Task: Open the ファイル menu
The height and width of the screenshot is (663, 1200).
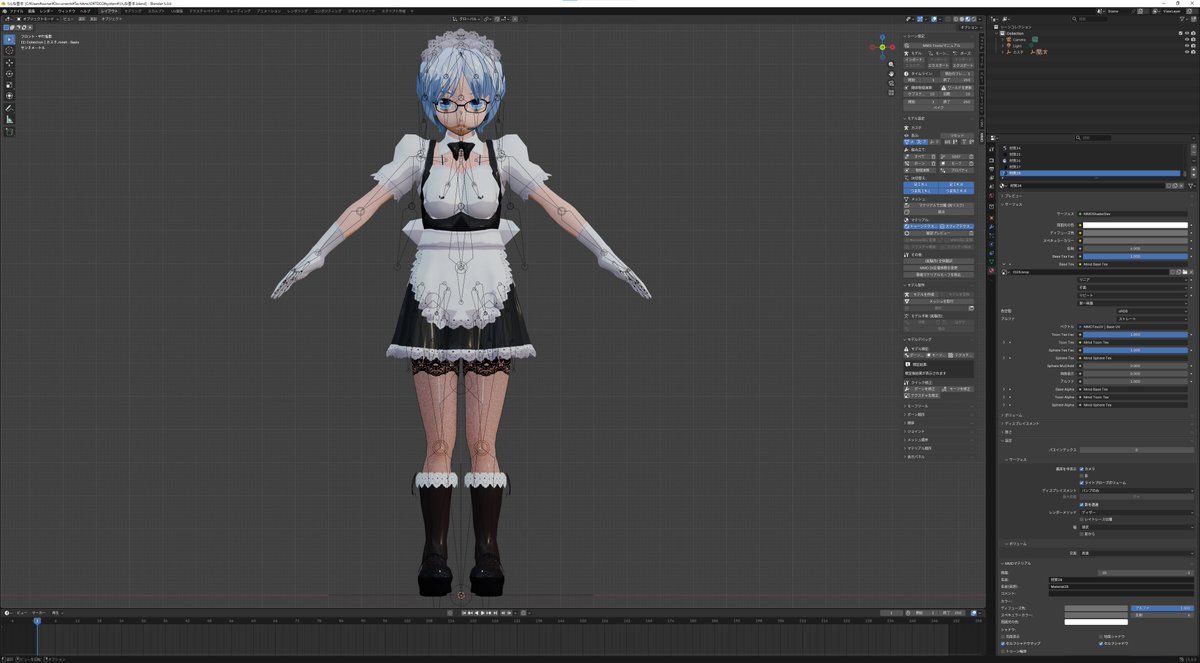Action: click(x=17, y=11)
